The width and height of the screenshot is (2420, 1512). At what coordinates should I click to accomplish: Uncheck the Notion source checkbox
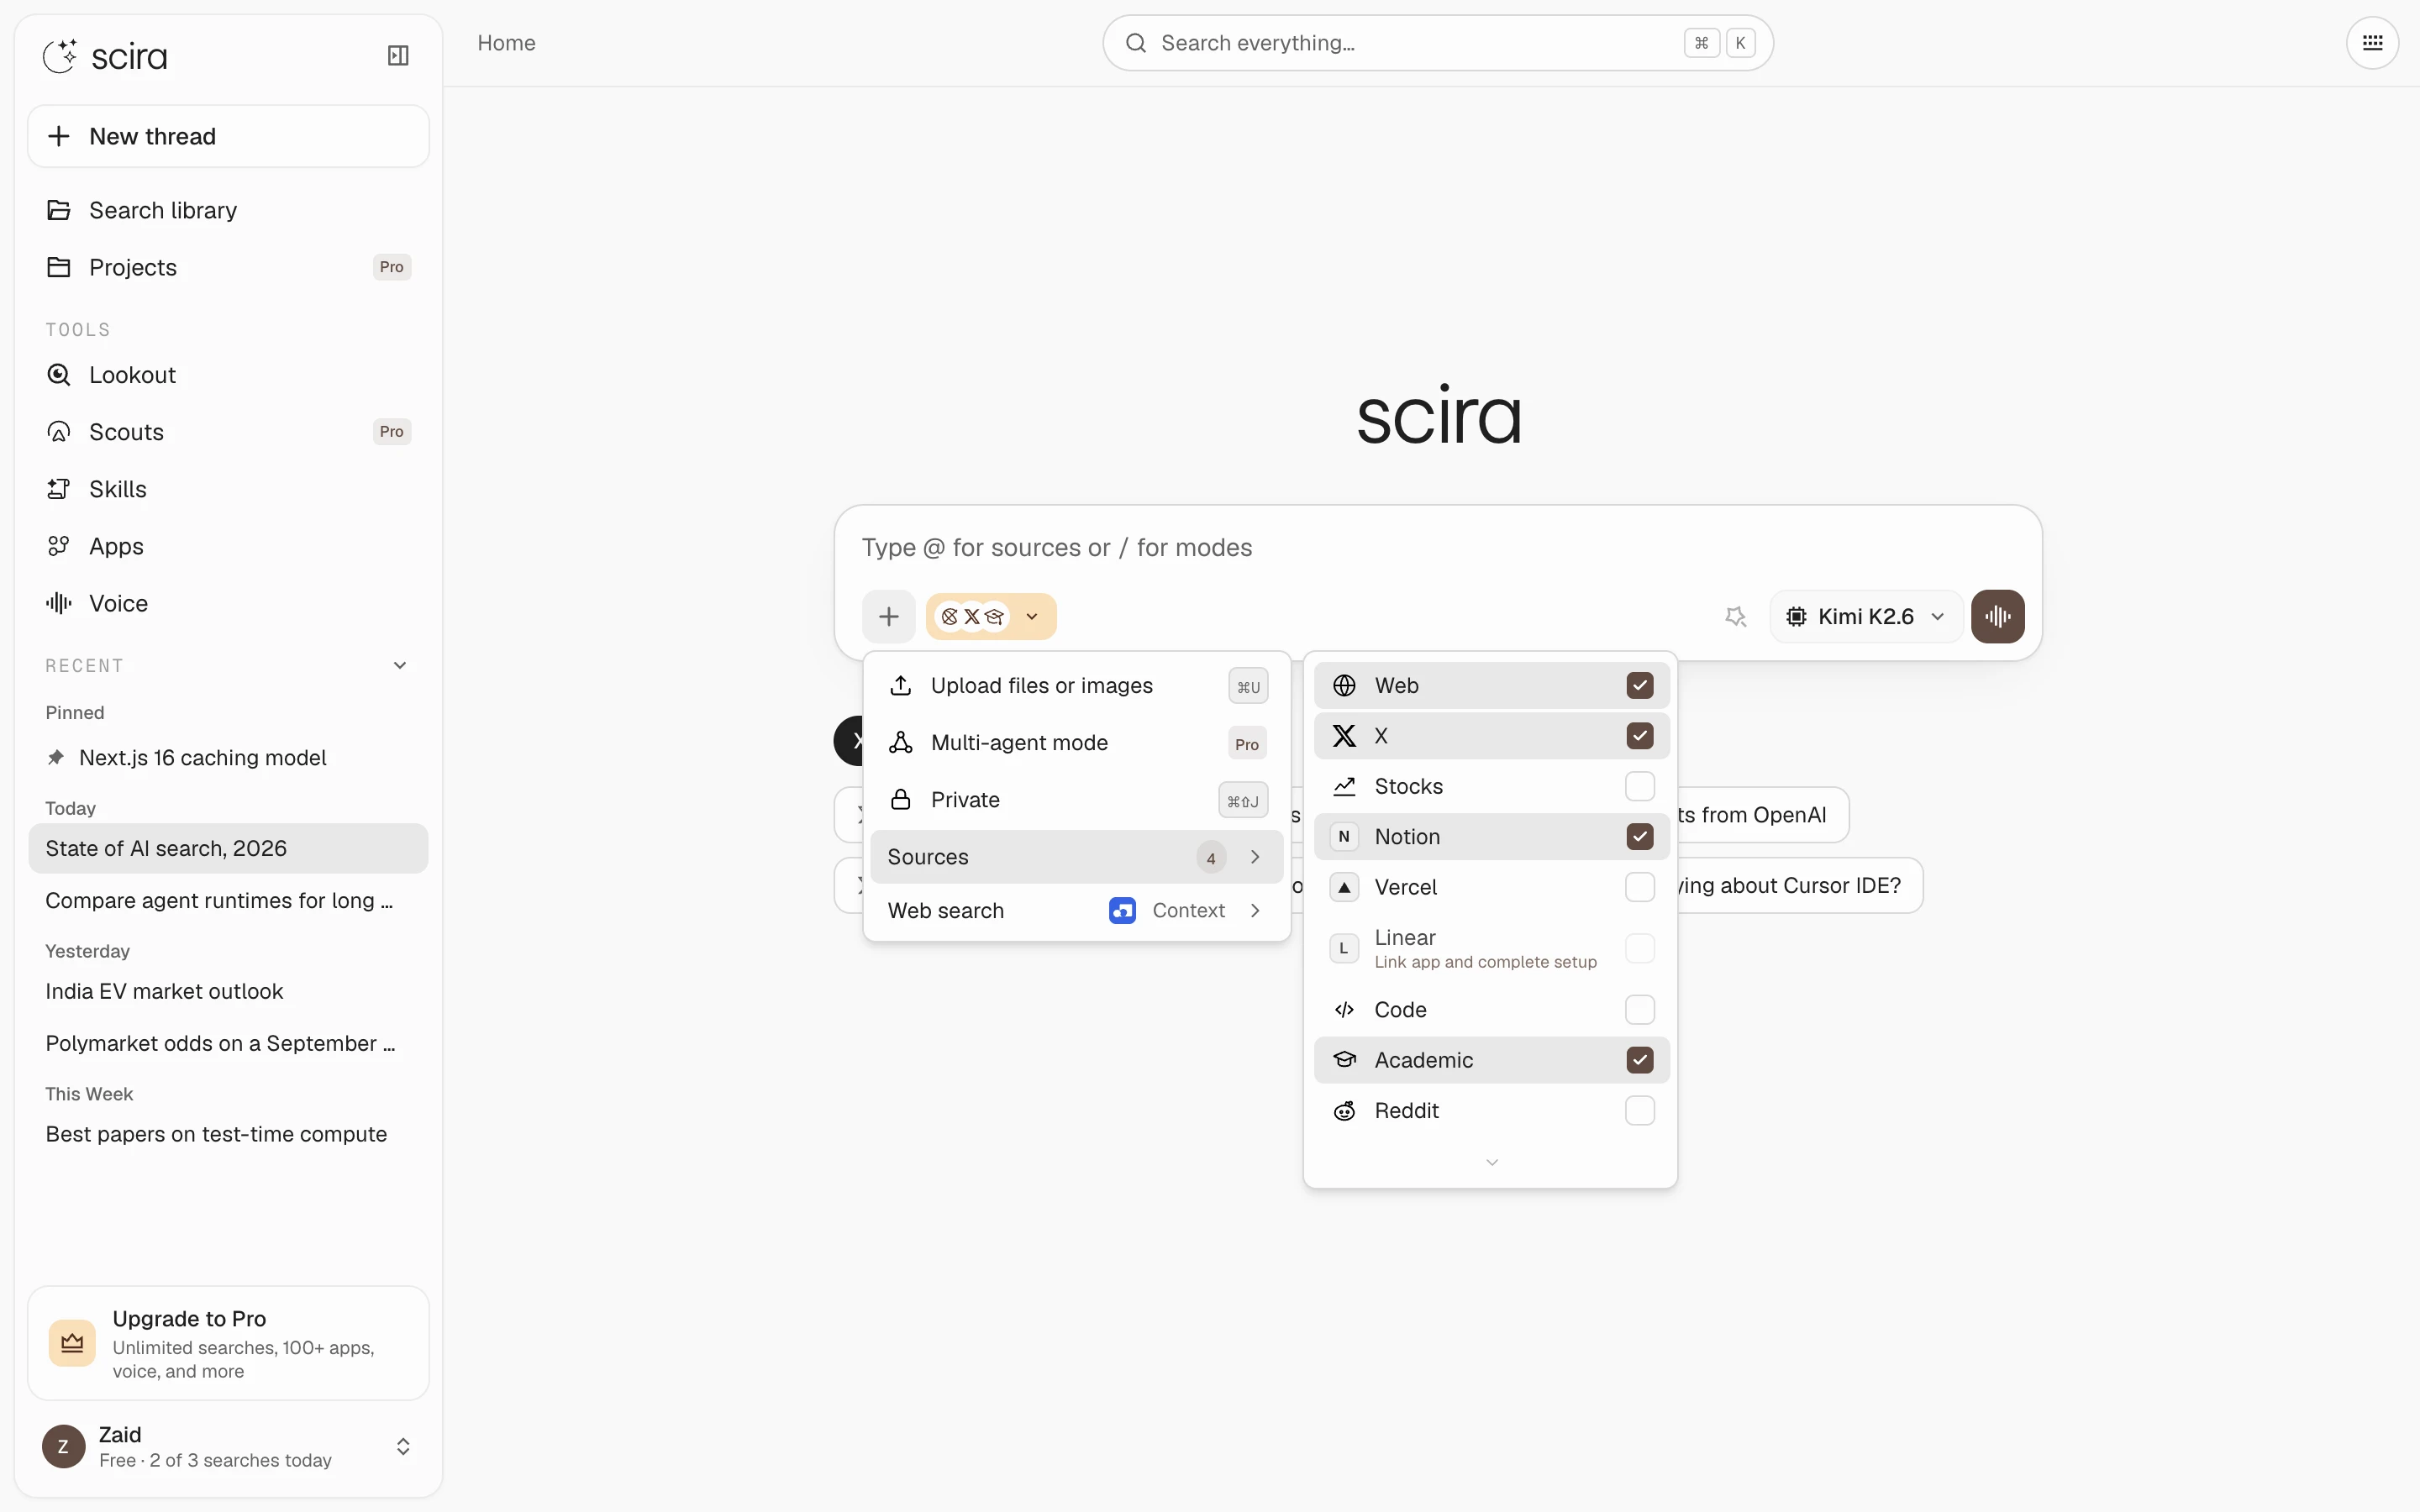click(x=1640, y=837)
